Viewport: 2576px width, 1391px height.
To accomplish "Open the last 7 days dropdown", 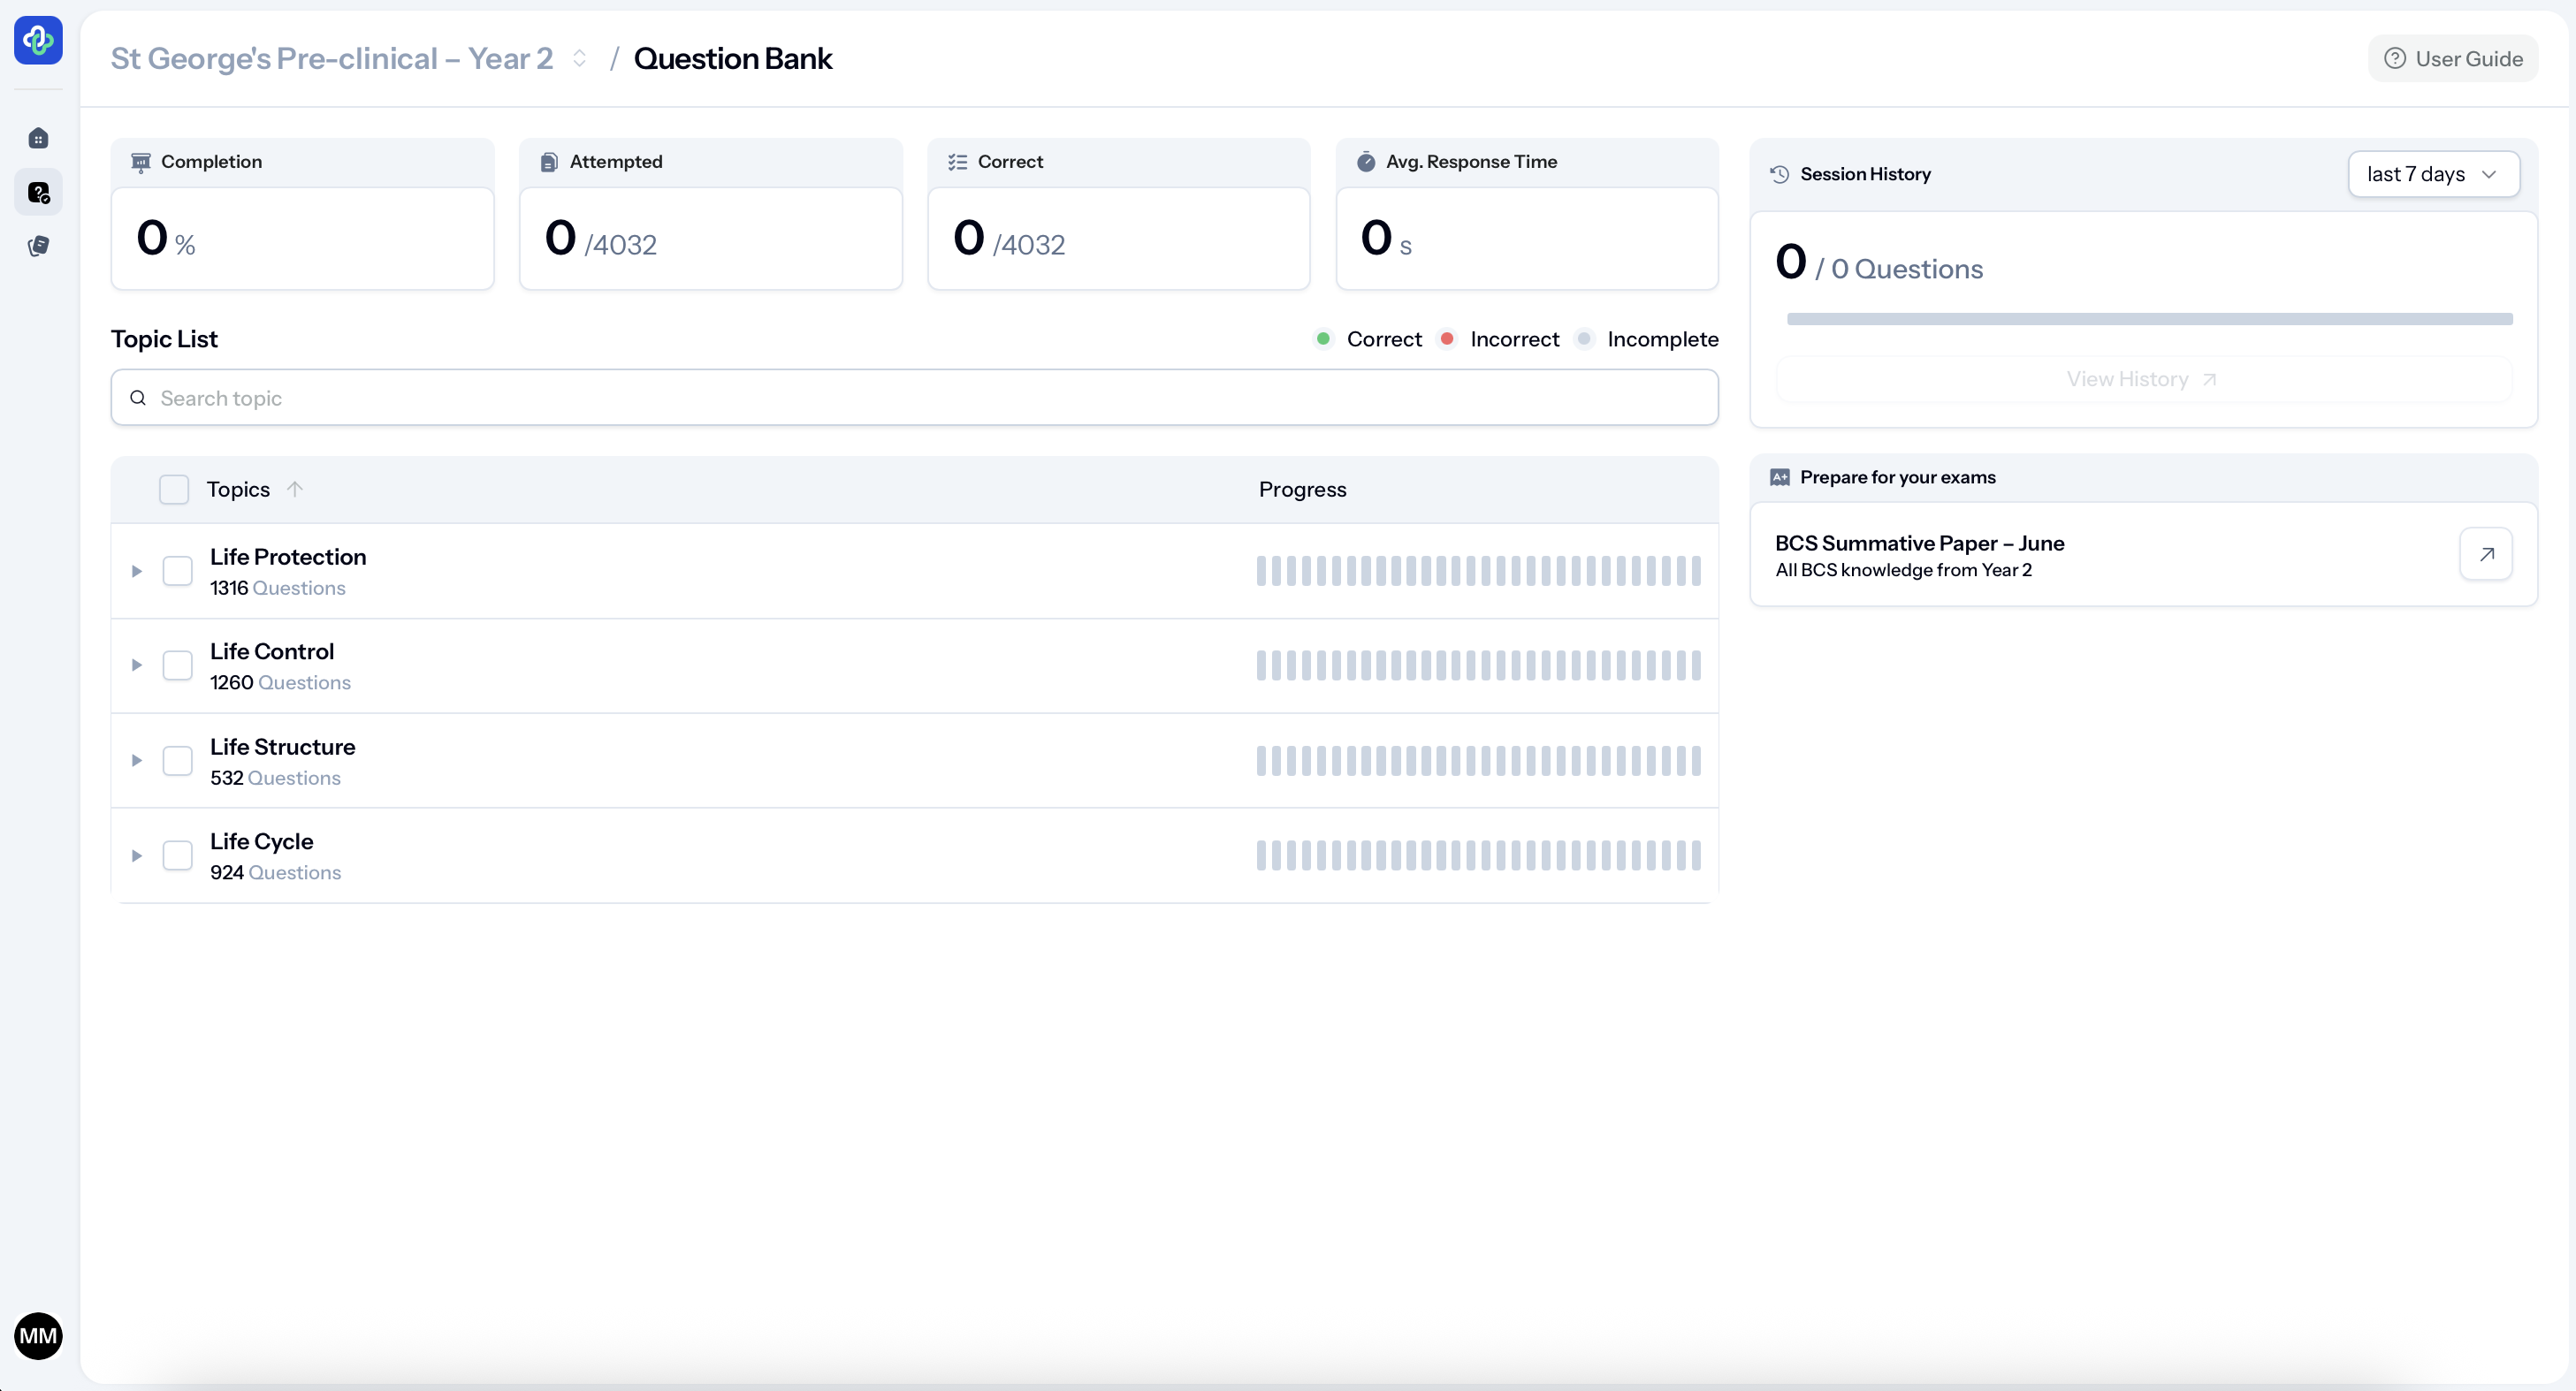I will 2432,174.
